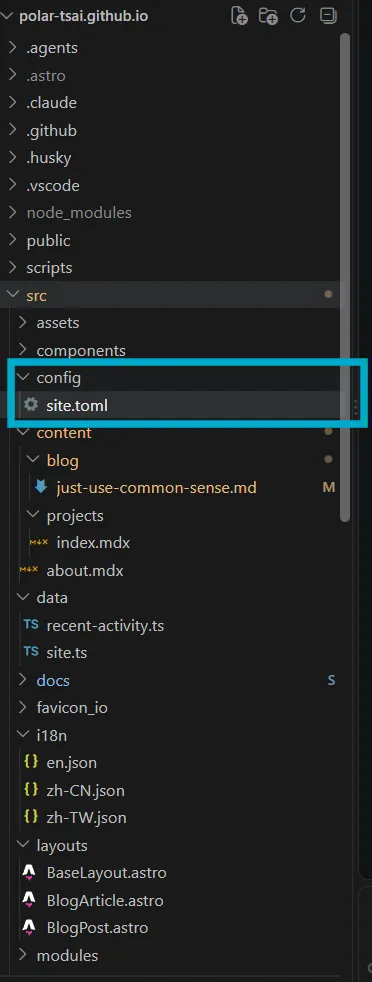Viewport: 372px width, 982px height.
Task: Open about.mdx file
Action: tap(85, 571)
